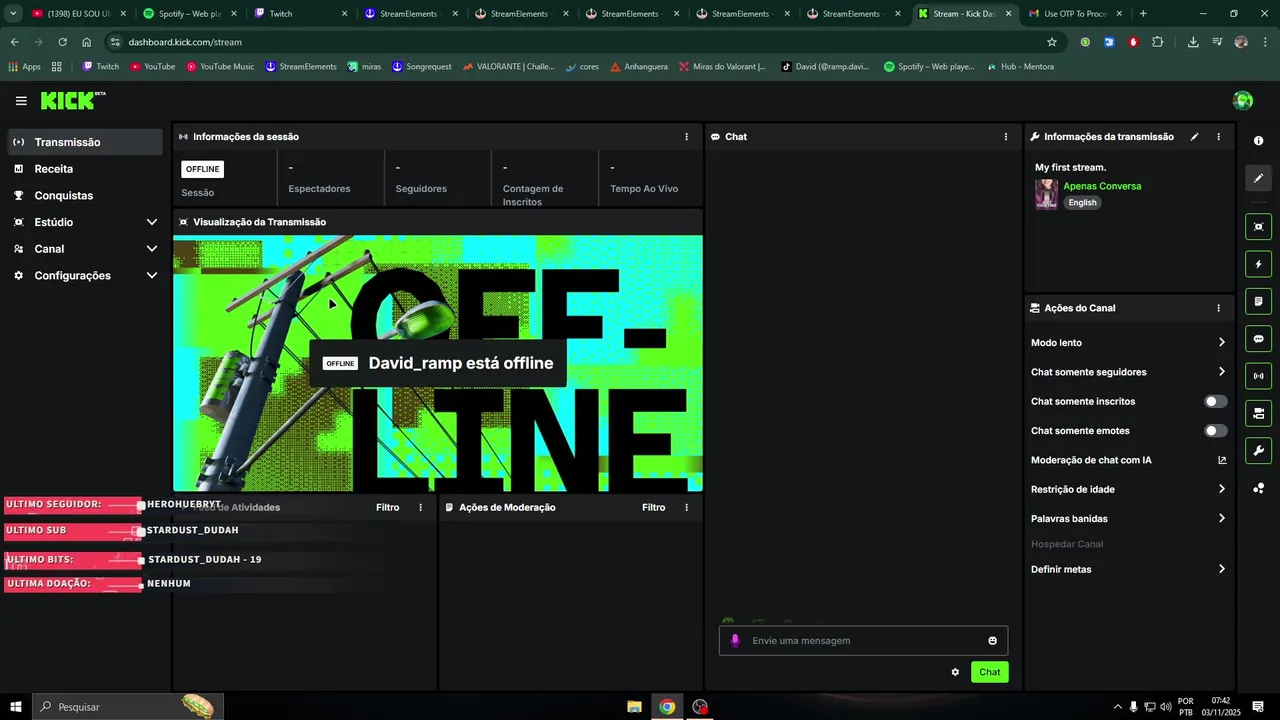Click the Envie uma mensagem chat input
The image size is (1280, 720).
click(x=863, y=641)
